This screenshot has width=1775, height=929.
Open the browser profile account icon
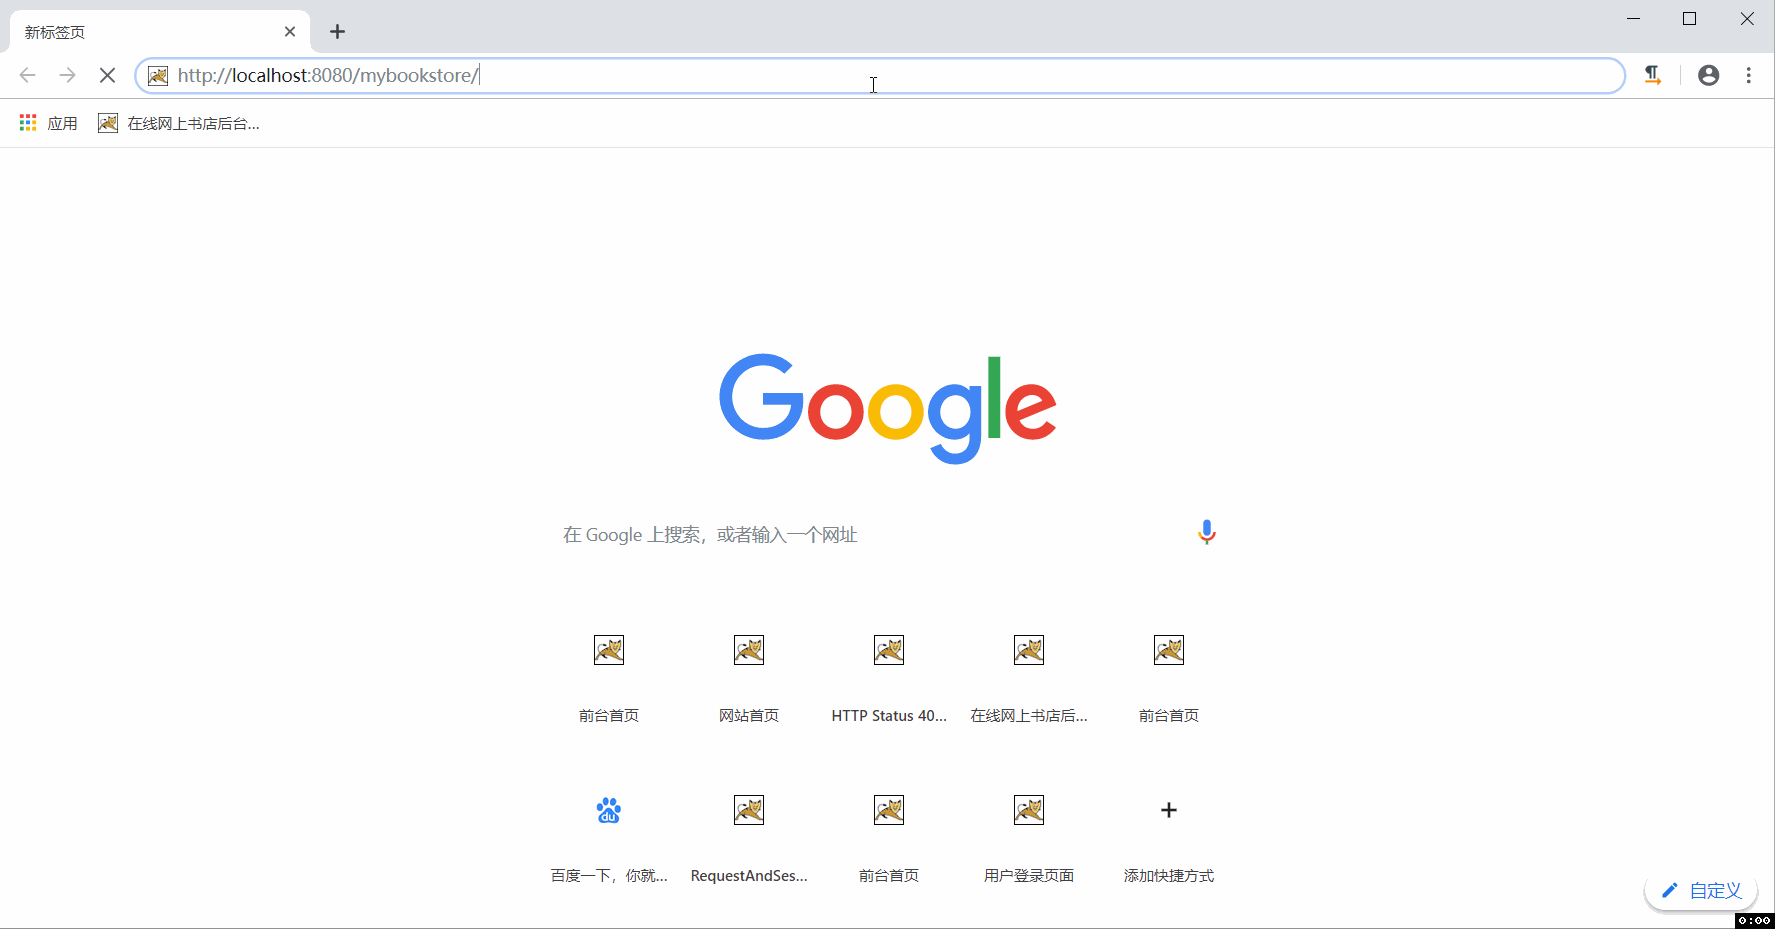(x=1709, y=75)
